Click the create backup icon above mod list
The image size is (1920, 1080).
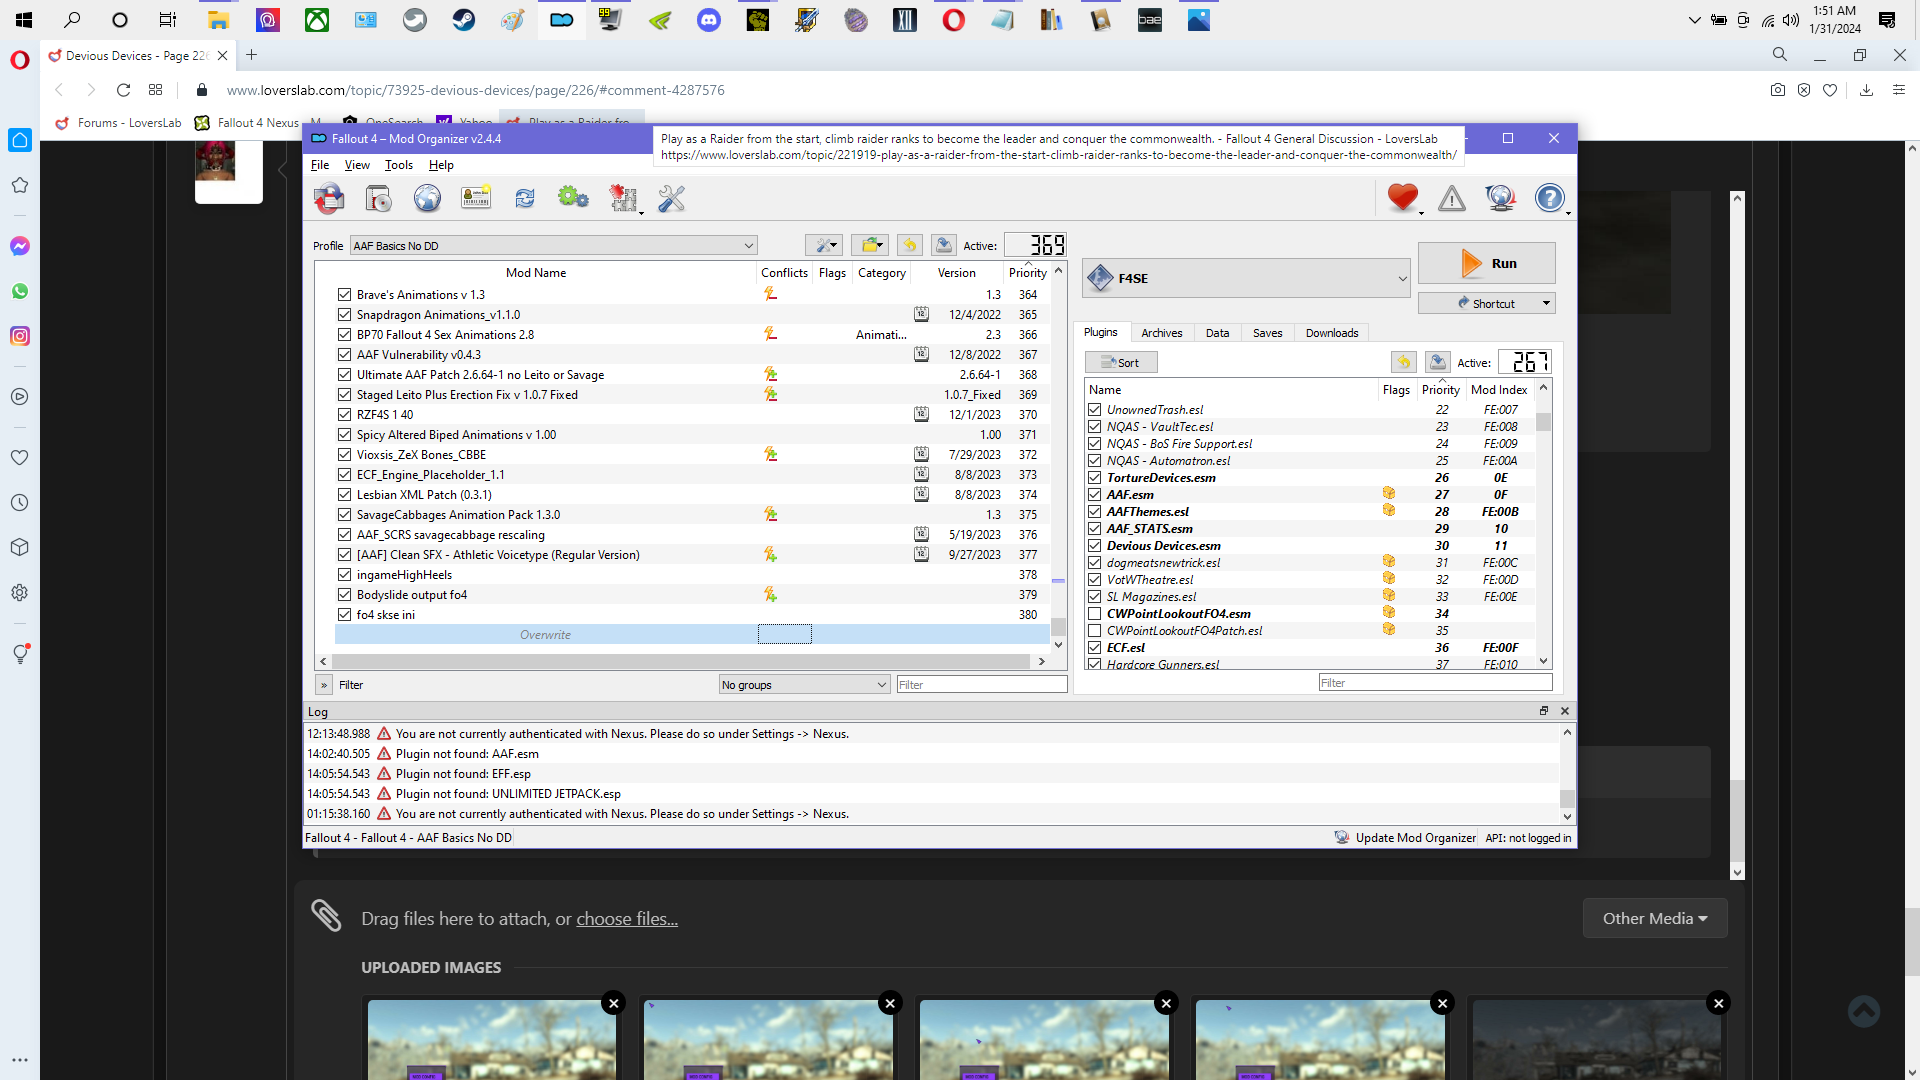[x=943, y=245]
